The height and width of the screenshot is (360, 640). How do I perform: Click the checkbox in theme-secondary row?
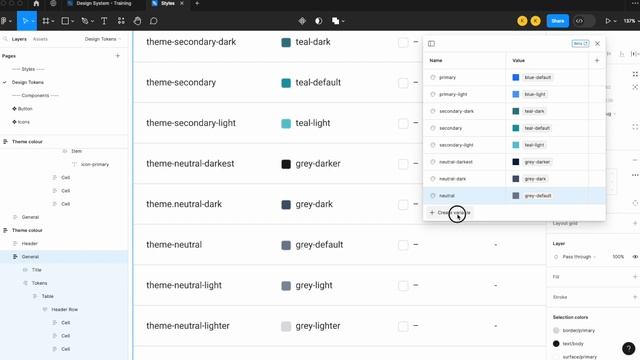pyautogui.click(x=403, y=82)
